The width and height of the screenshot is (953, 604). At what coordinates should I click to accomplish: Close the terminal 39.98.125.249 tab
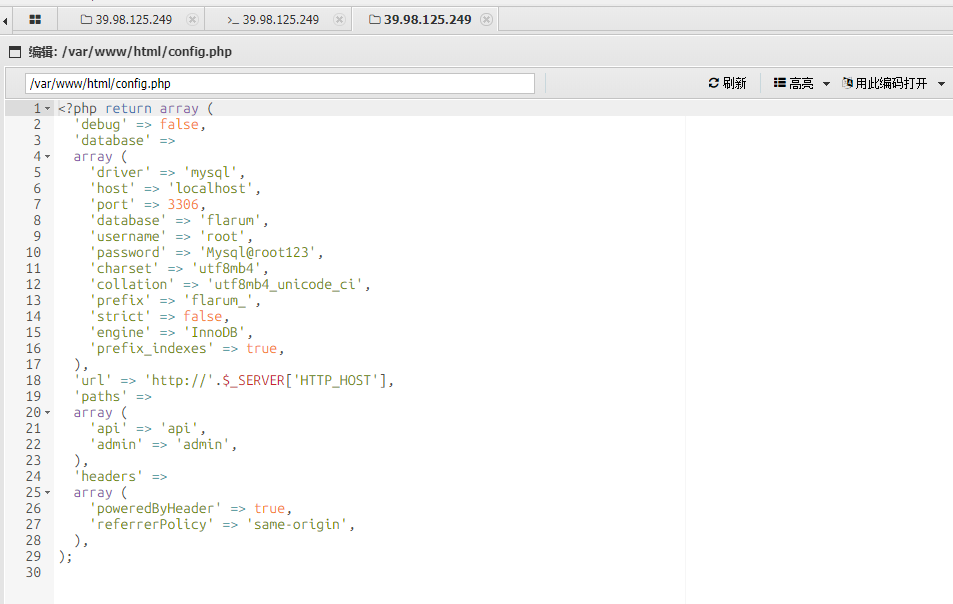click(339, 19)
